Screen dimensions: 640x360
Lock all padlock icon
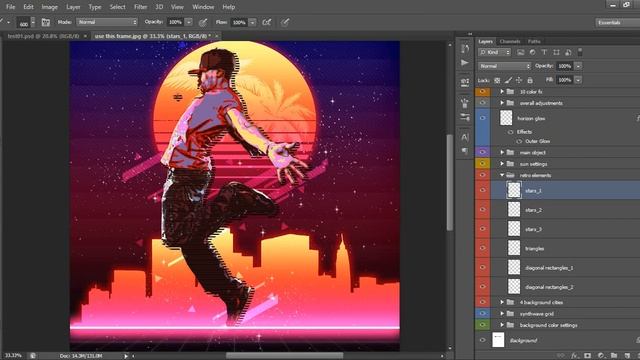pyautogui.click(x=530, y=80)
